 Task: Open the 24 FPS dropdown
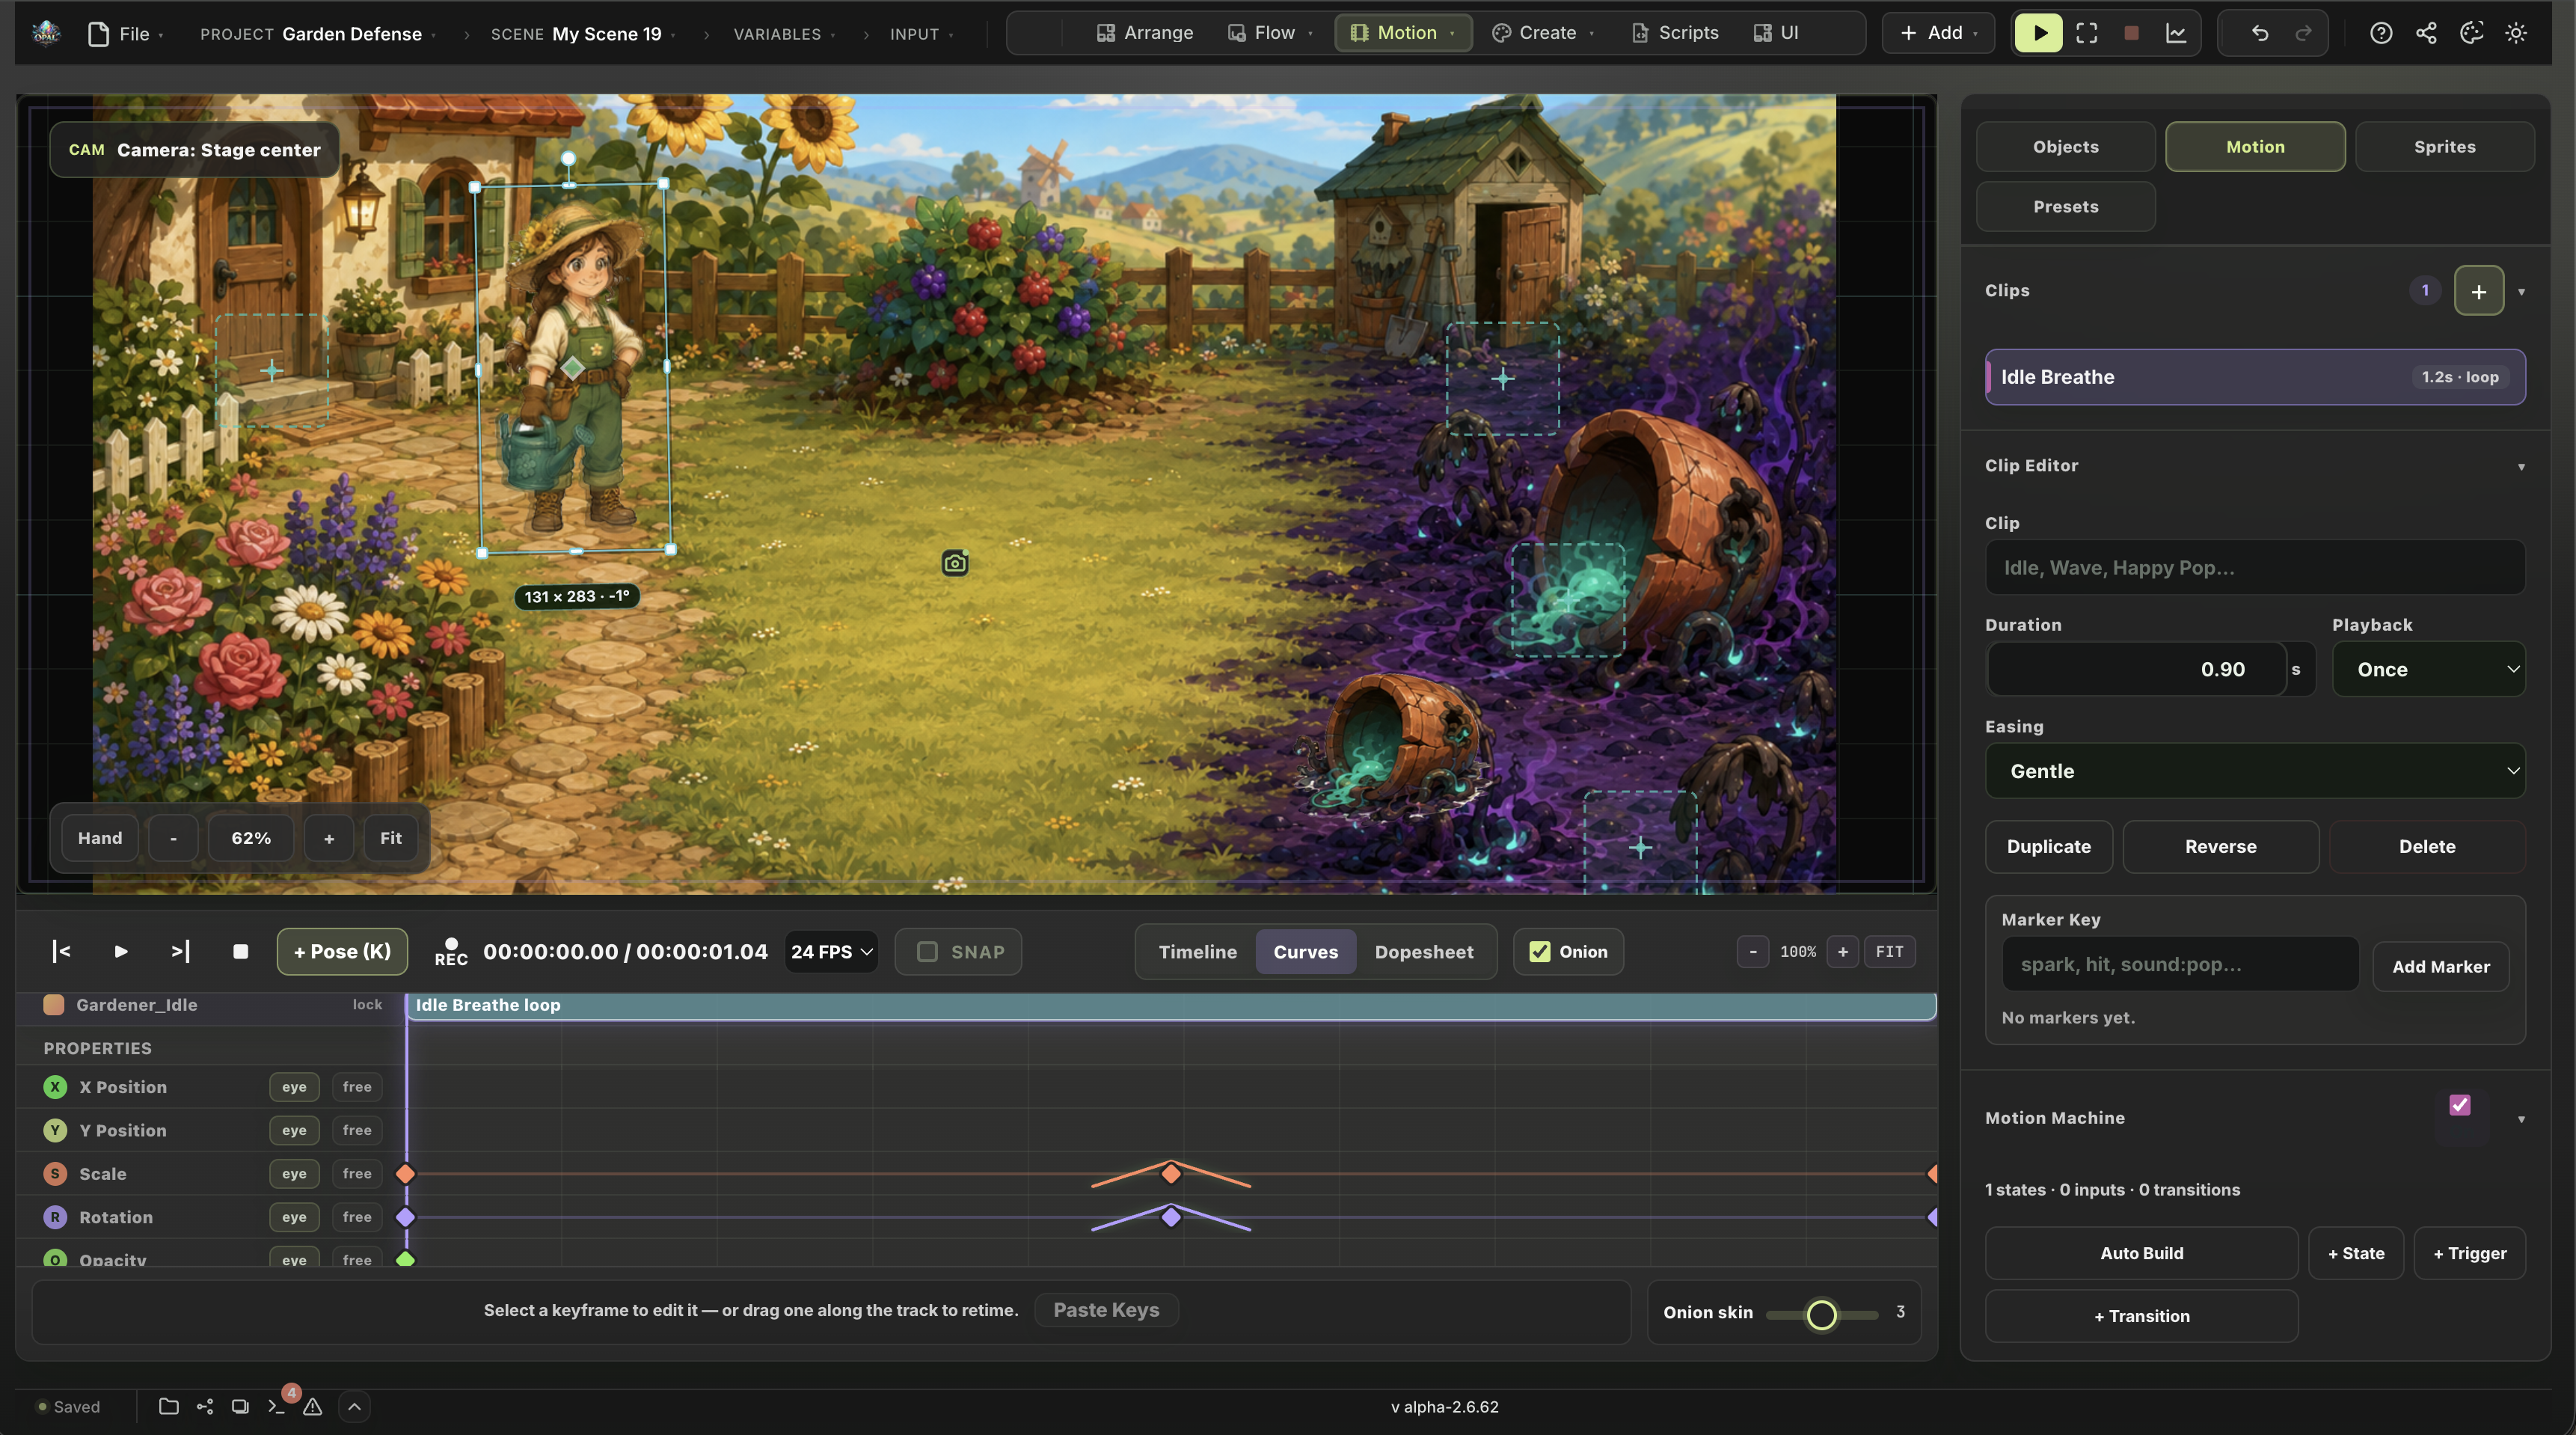click(831, 951)
